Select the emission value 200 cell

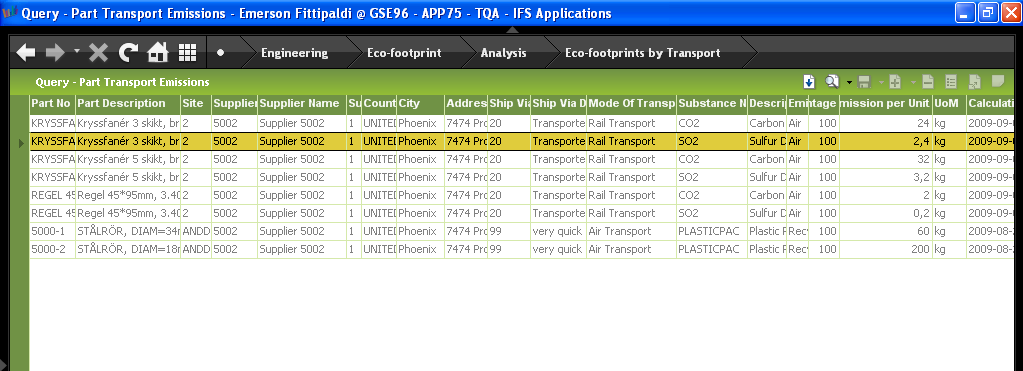pyautogui.click(x=885, y=249)
